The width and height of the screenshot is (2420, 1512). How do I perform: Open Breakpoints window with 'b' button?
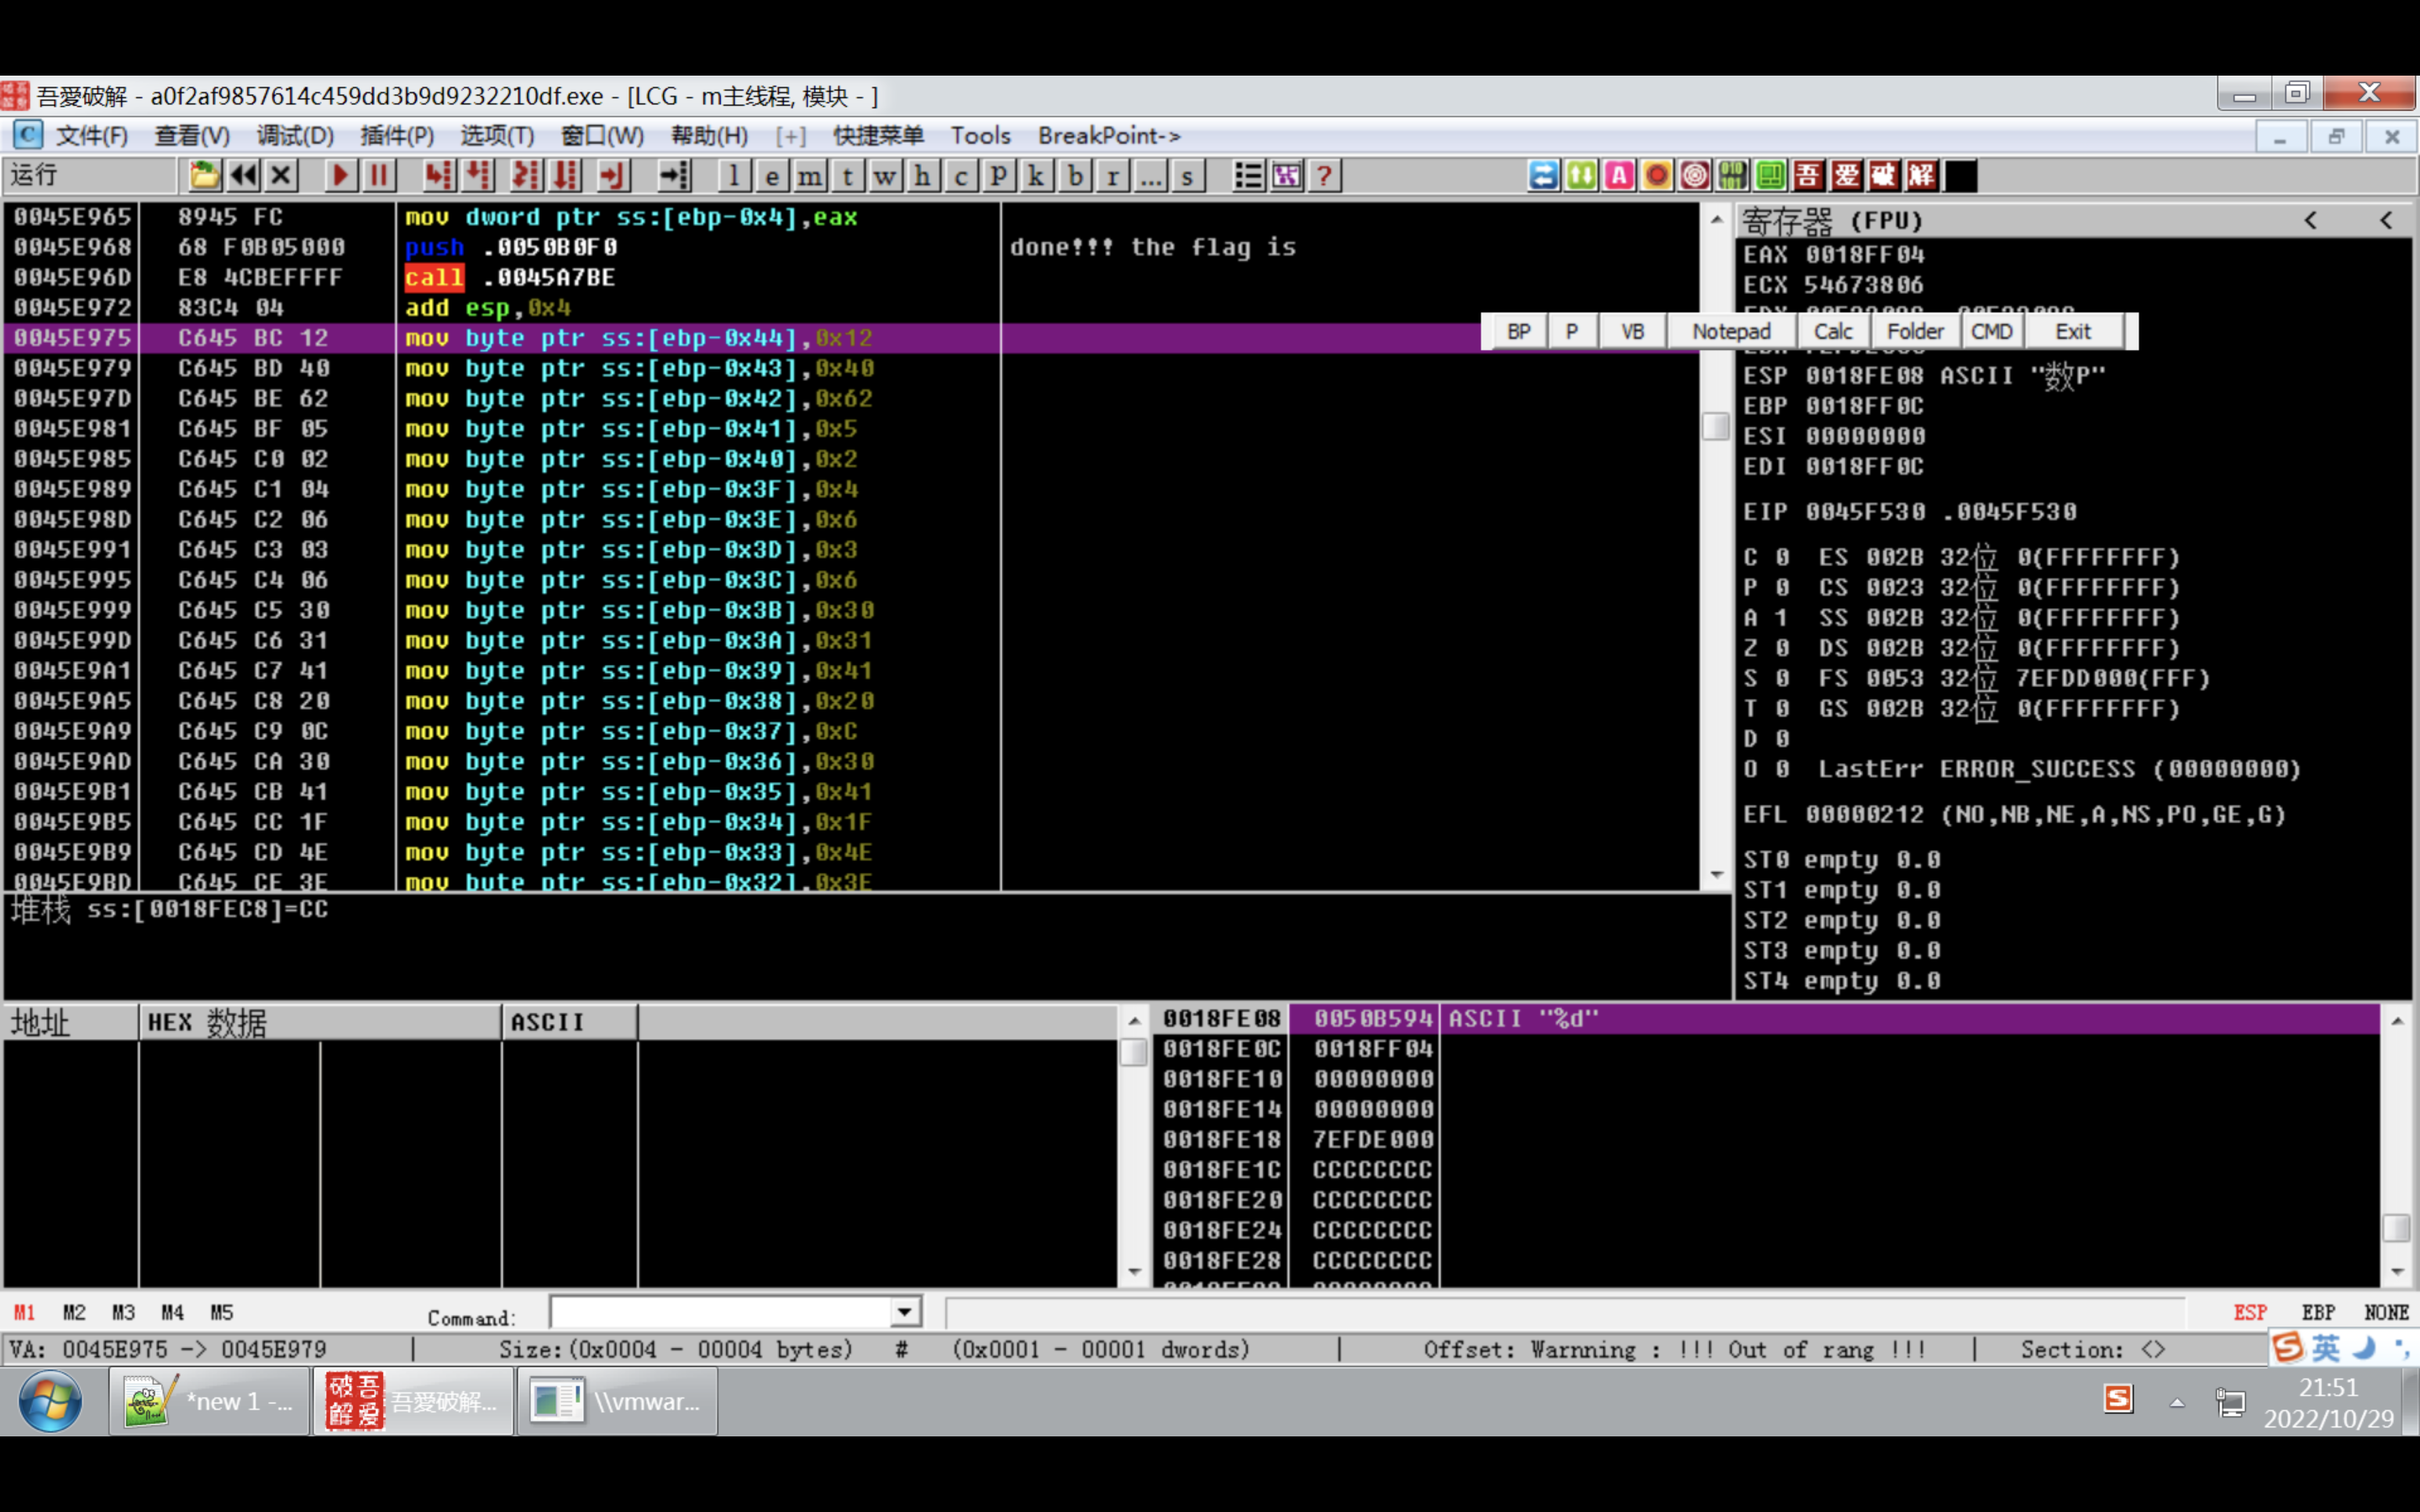pos(1075,176)
